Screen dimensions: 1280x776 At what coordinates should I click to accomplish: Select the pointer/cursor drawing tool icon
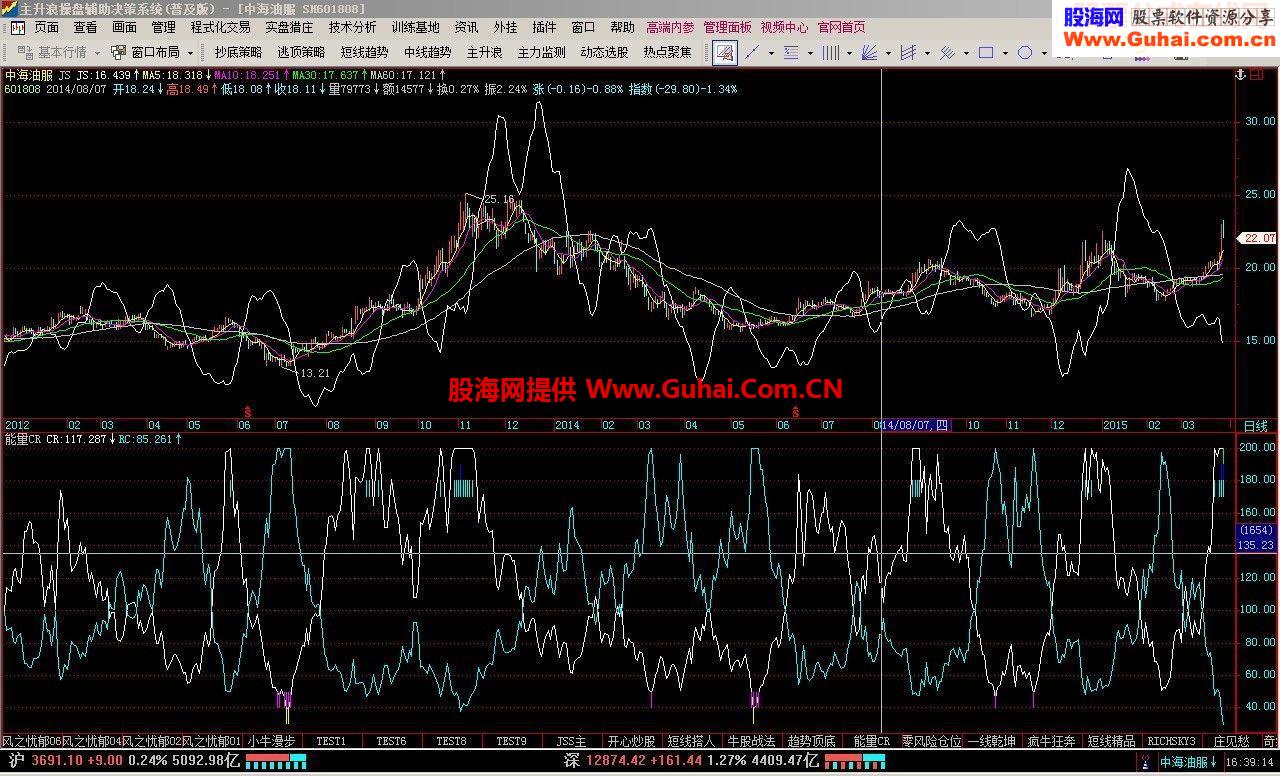point(726,52)
